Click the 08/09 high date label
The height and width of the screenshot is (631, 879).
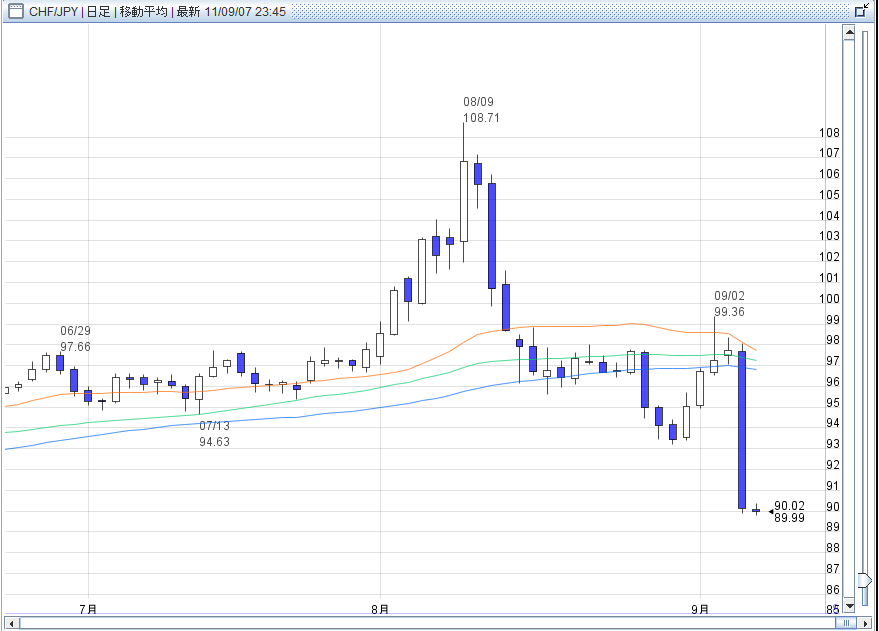pos(478,101)
